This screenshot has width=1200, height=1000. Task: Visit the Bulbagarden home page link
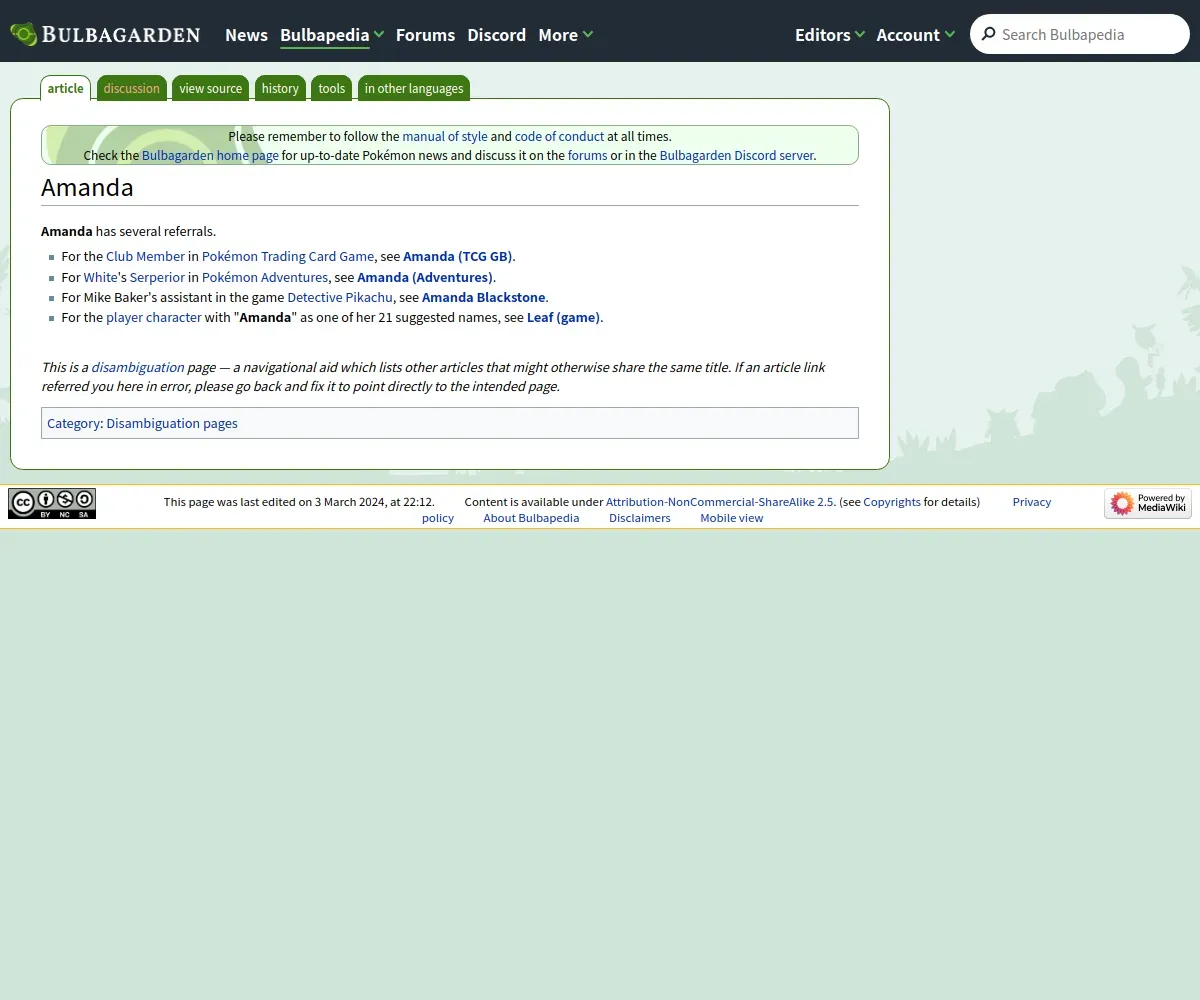coord(210,155)
